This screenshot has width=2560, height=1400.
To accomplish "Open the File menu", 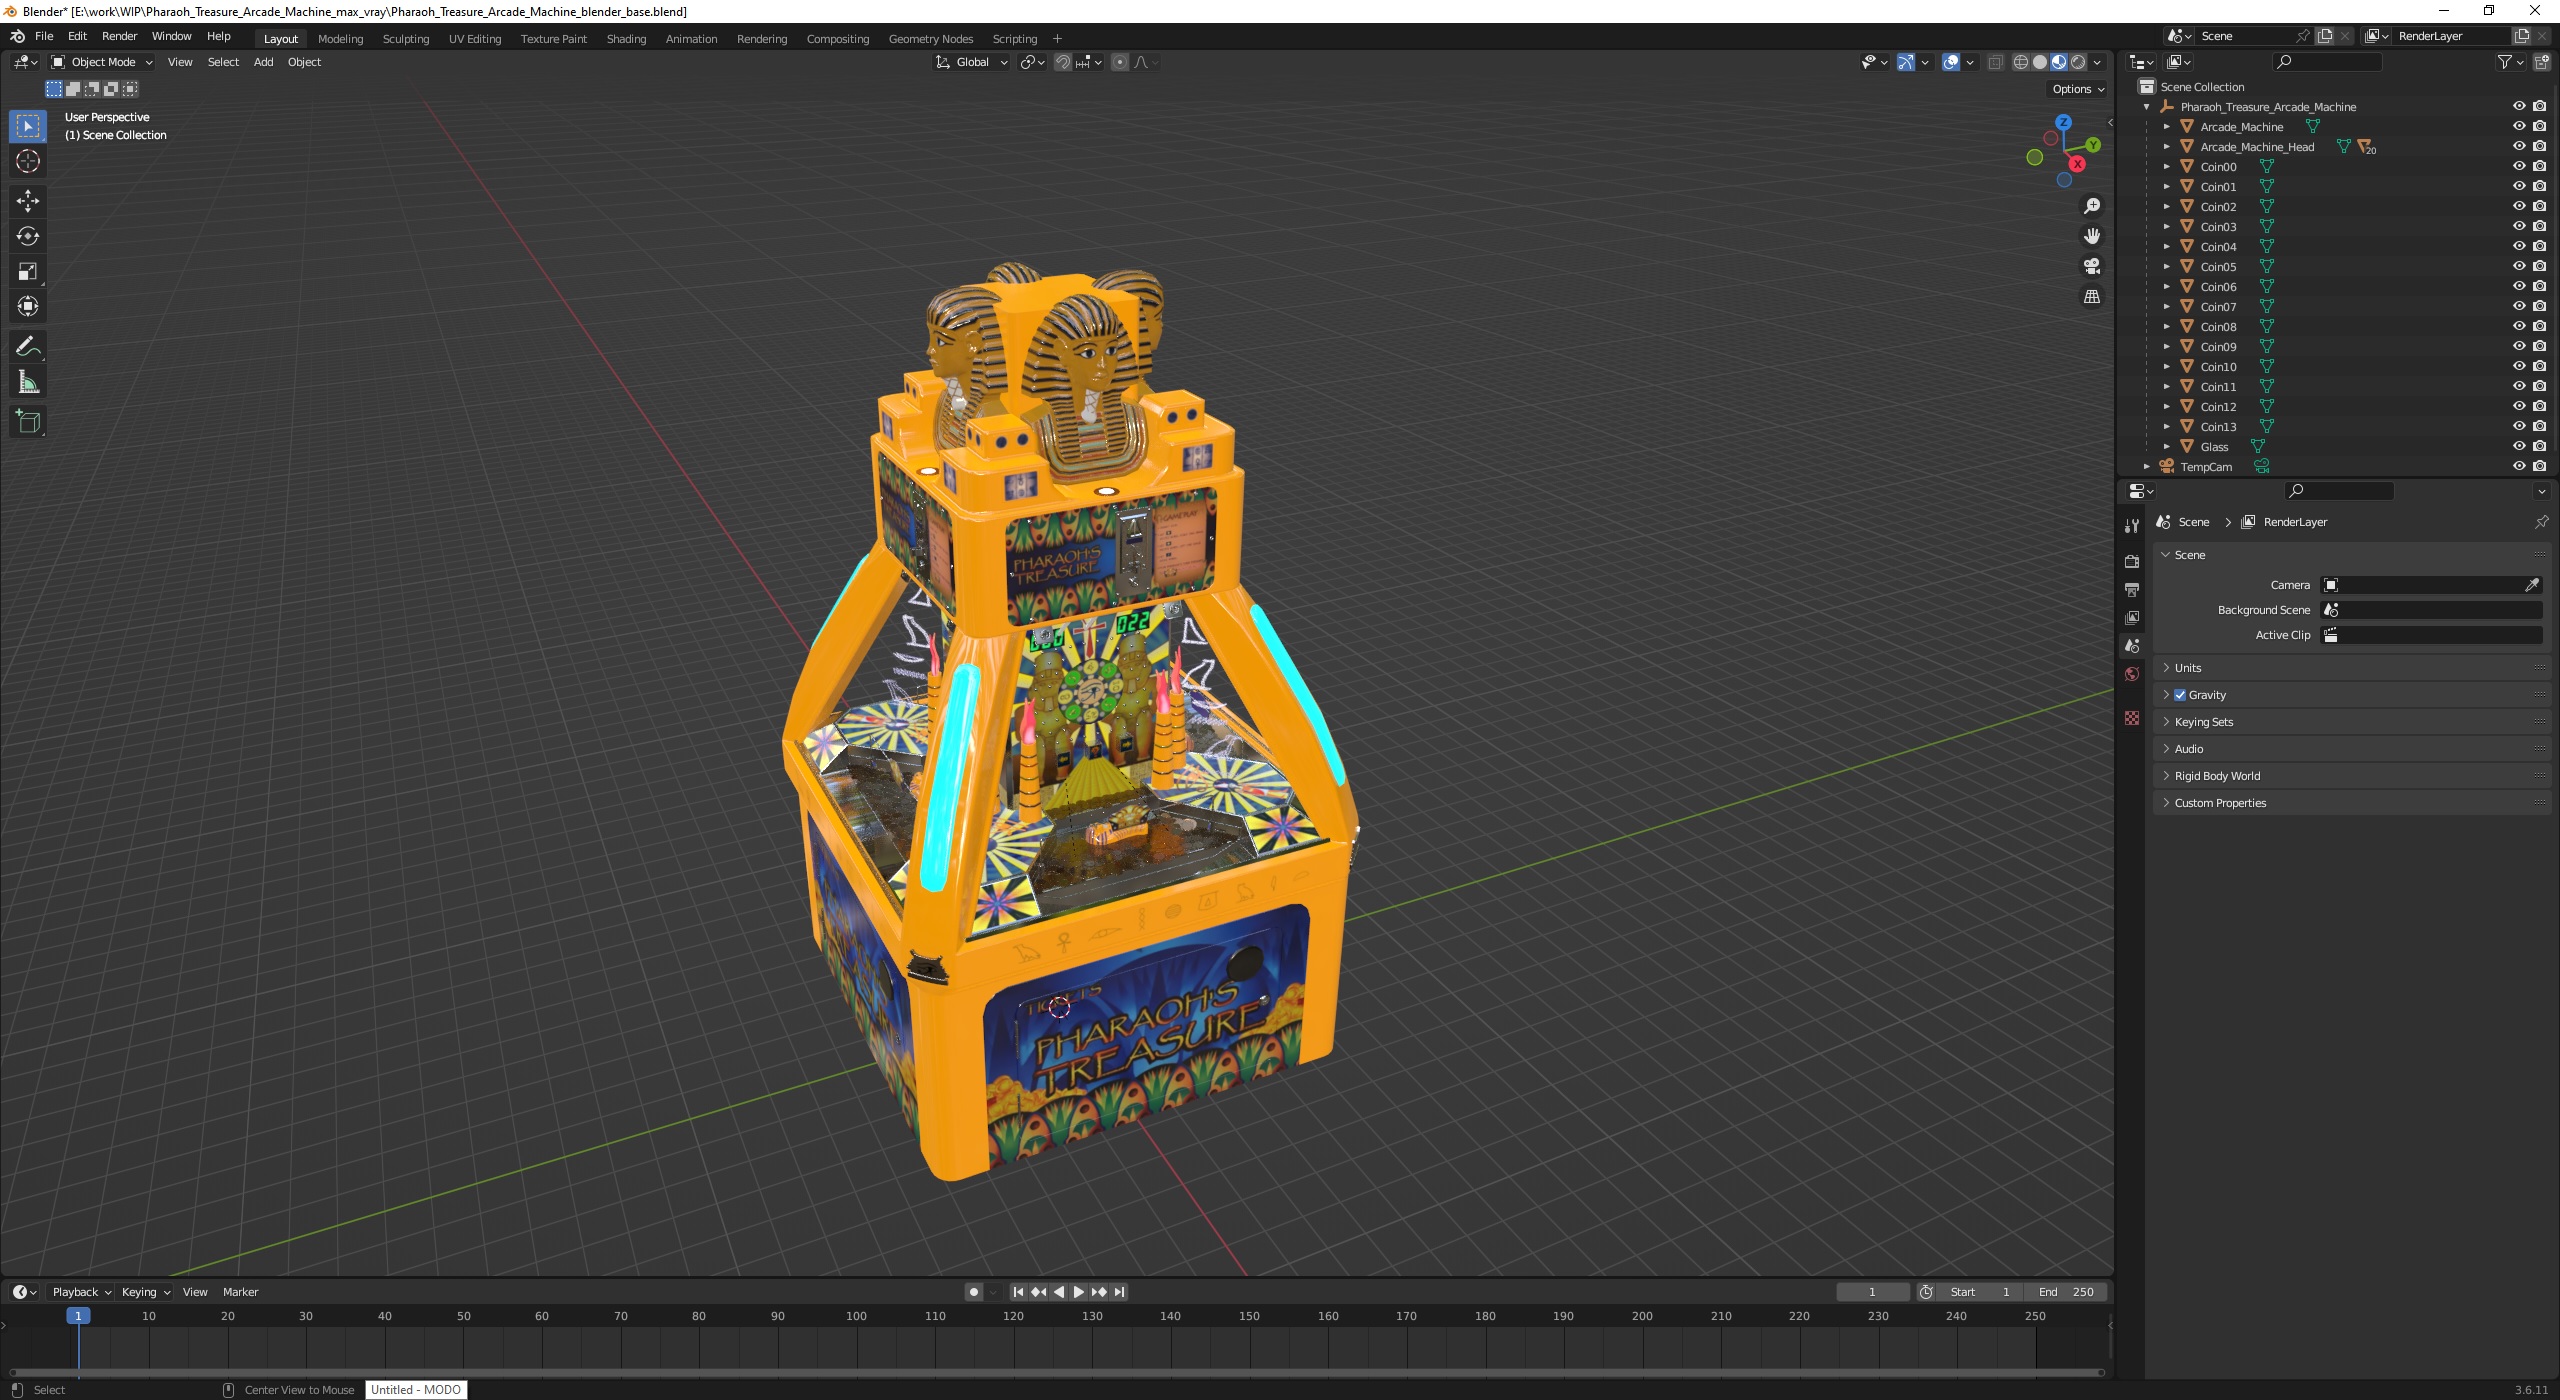I will click(x=44, y=36).
